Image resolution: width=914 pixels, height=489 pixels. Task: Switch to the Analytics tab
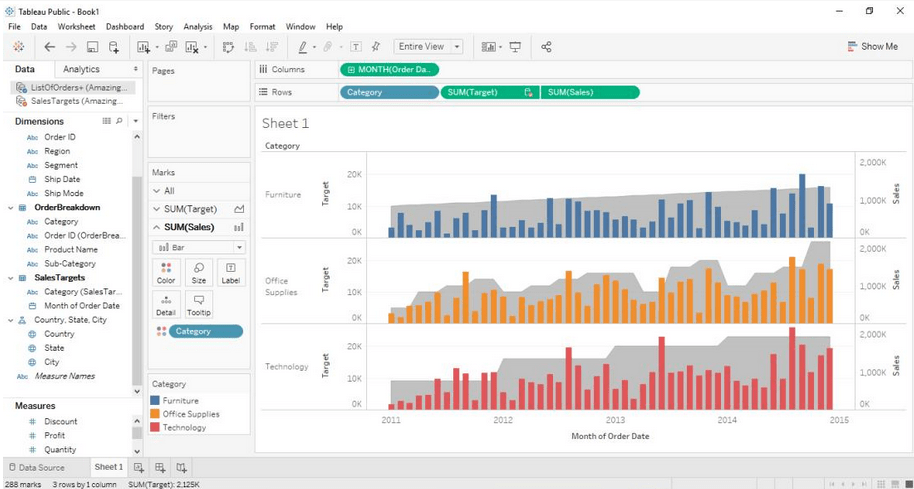point(81,69)
